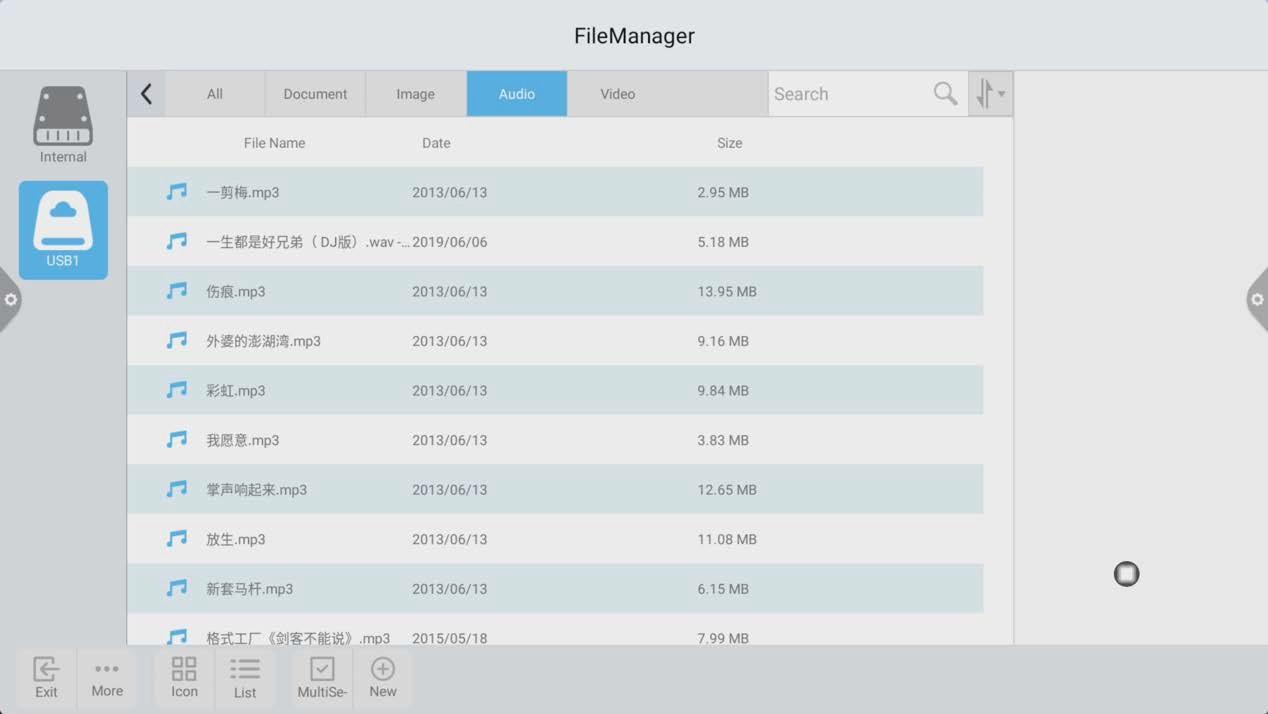Open the More options menu

107,677
